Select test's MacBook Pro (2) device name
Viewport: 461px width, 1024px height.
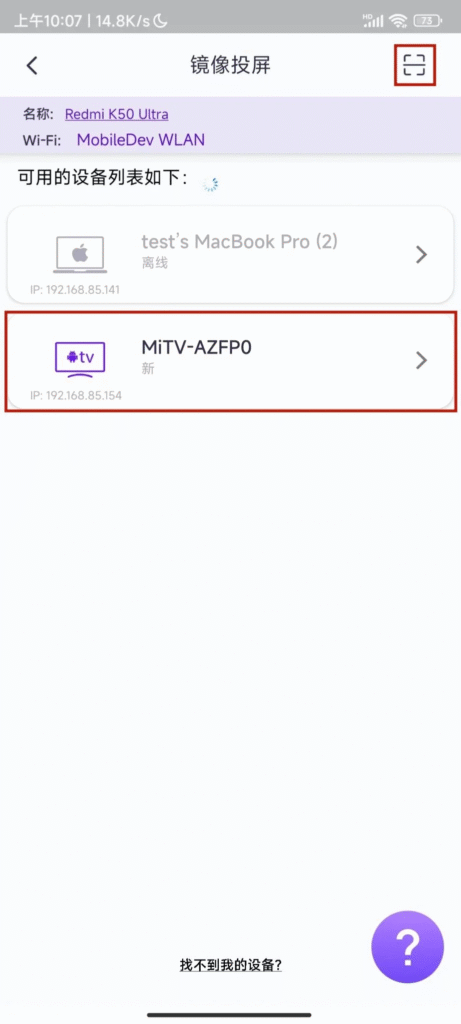240,242
